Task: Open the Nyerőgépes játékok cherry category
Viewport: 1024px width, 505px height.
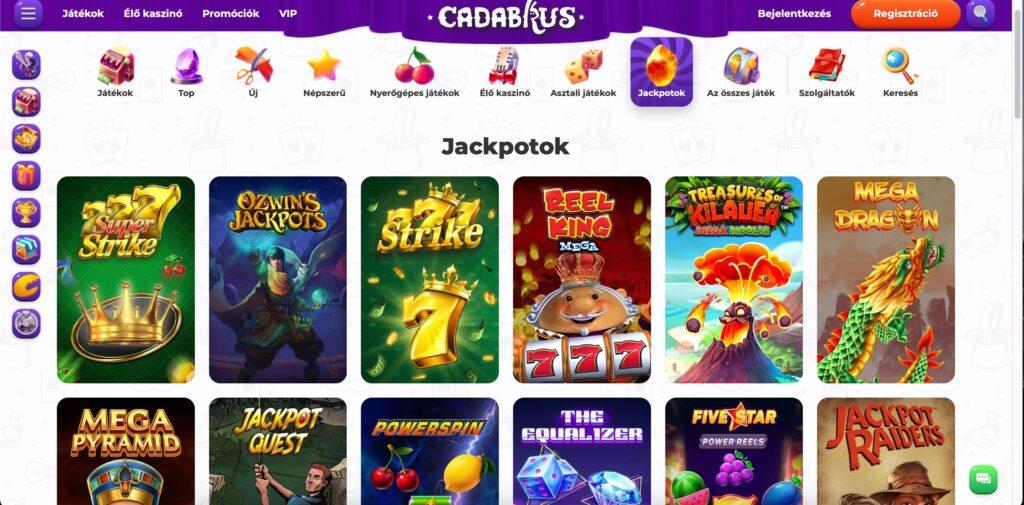Action: [x=414, y=73]
